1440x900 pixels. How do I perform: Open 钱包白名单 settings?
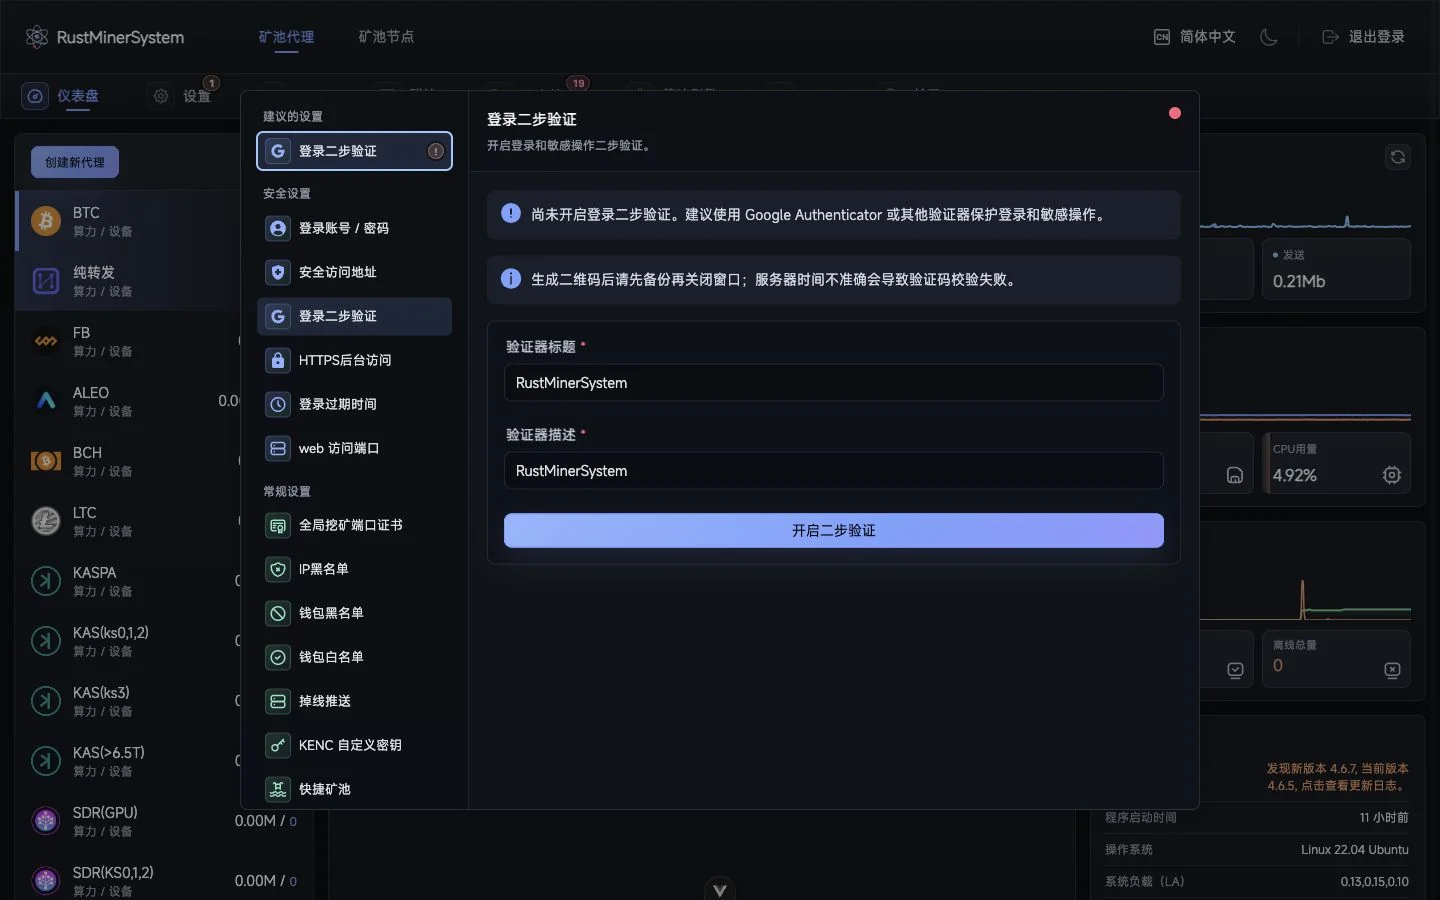[354, 657]
